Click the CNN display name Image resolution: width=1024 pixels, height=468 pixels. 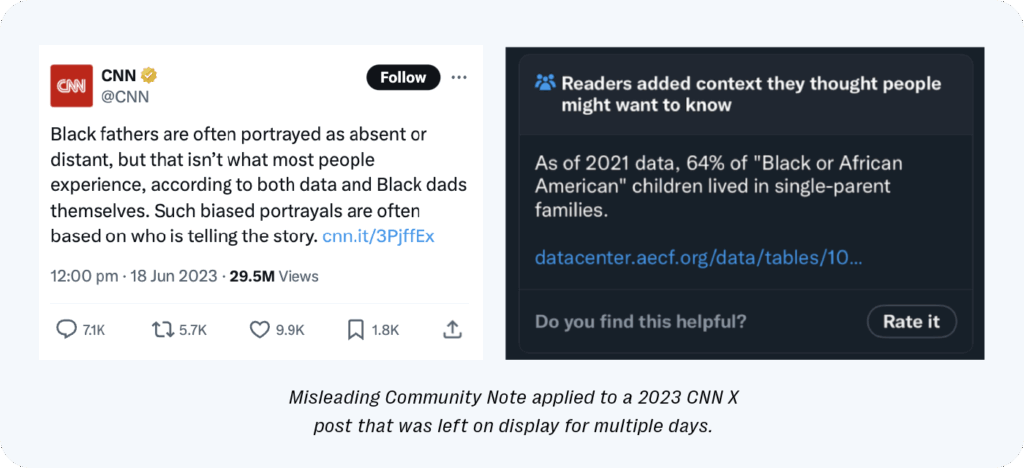[119, 76]
